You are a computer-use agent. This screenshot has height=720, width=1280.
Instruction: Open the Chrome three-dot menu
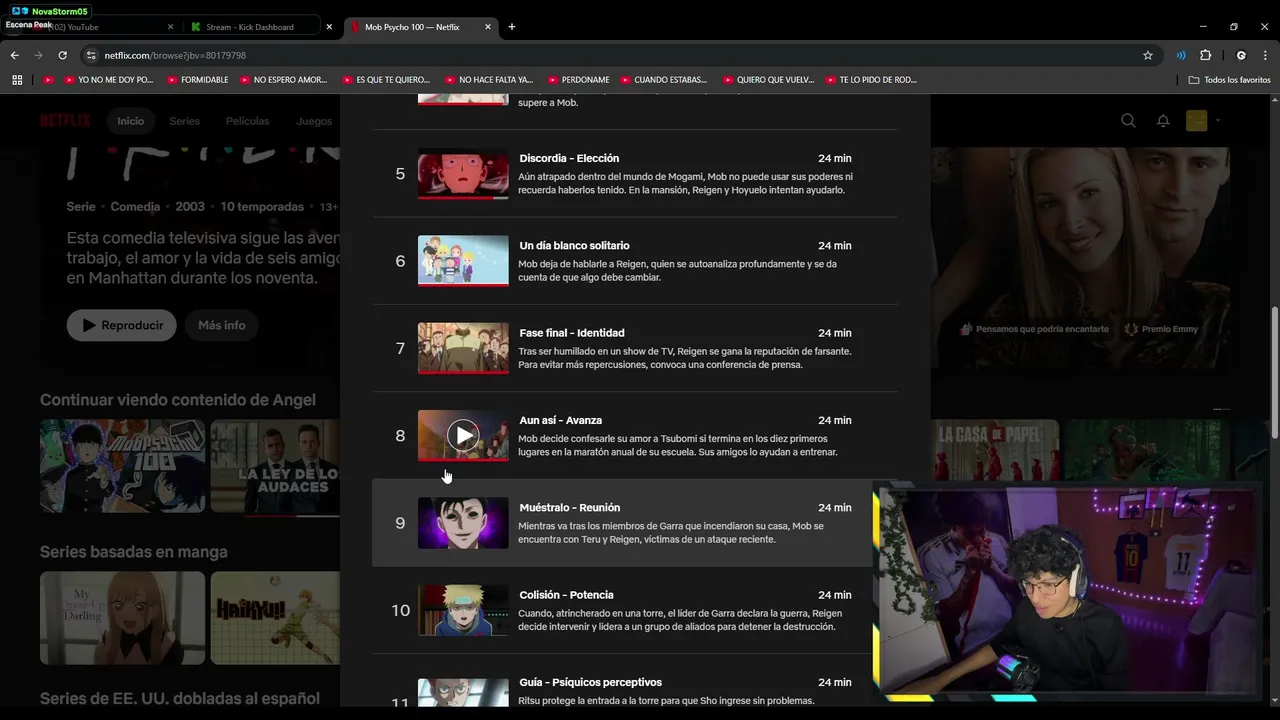[1265, 55]
